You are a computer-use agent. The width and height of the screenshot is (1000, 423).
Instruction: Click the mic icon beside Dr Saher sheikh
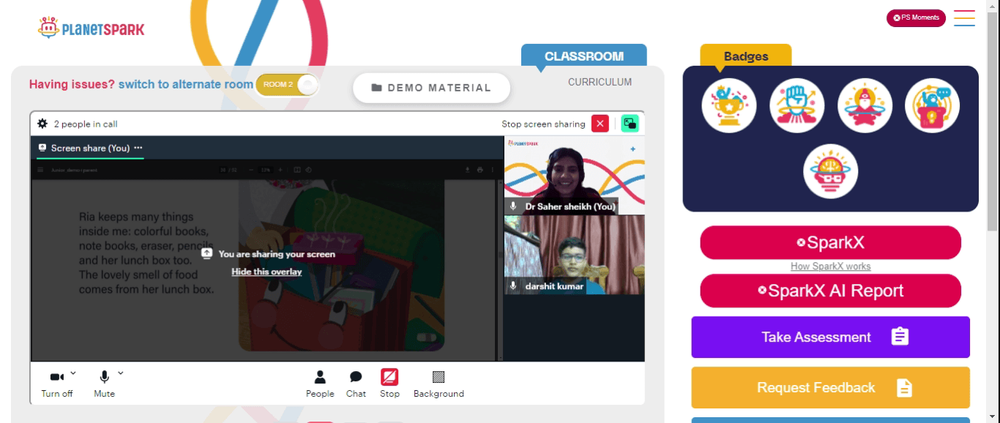pyautogui.click(x=513, y=207)
